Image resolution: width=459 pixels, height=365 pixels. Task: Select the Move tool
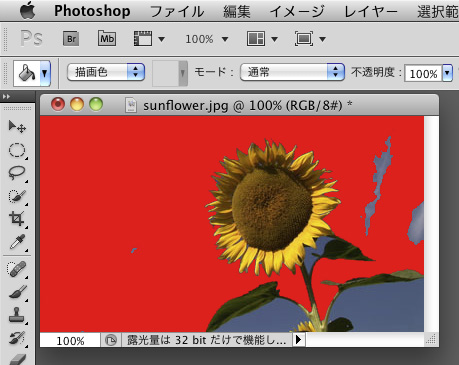(x=17, y=127)
